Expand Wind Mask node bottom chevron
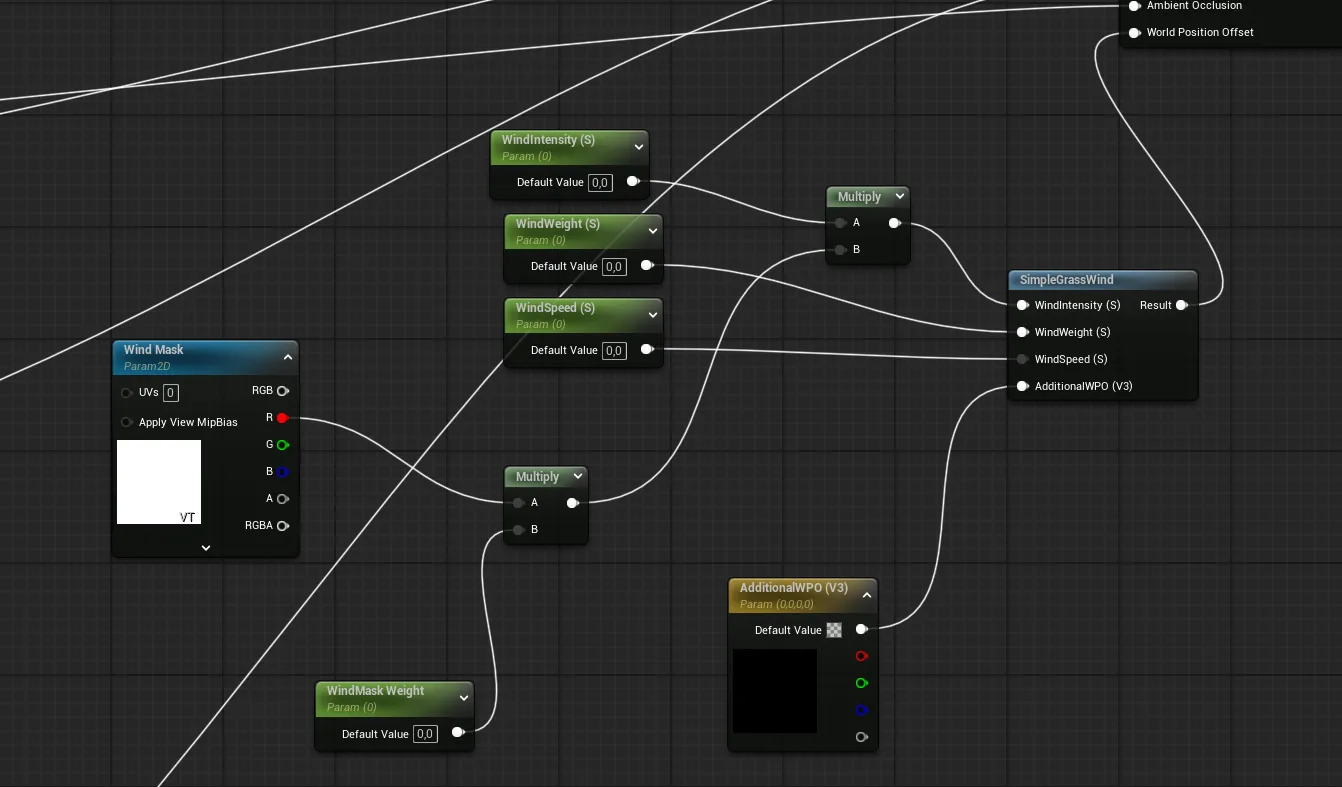Viewport: 1342px width, 787px height. 206,548
